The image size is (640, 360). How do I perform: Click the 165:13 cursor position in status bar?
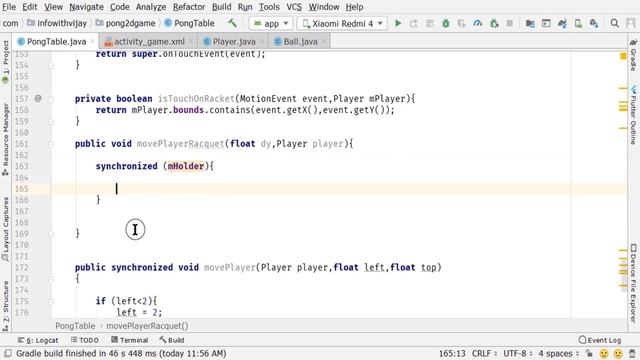(452, 353)
